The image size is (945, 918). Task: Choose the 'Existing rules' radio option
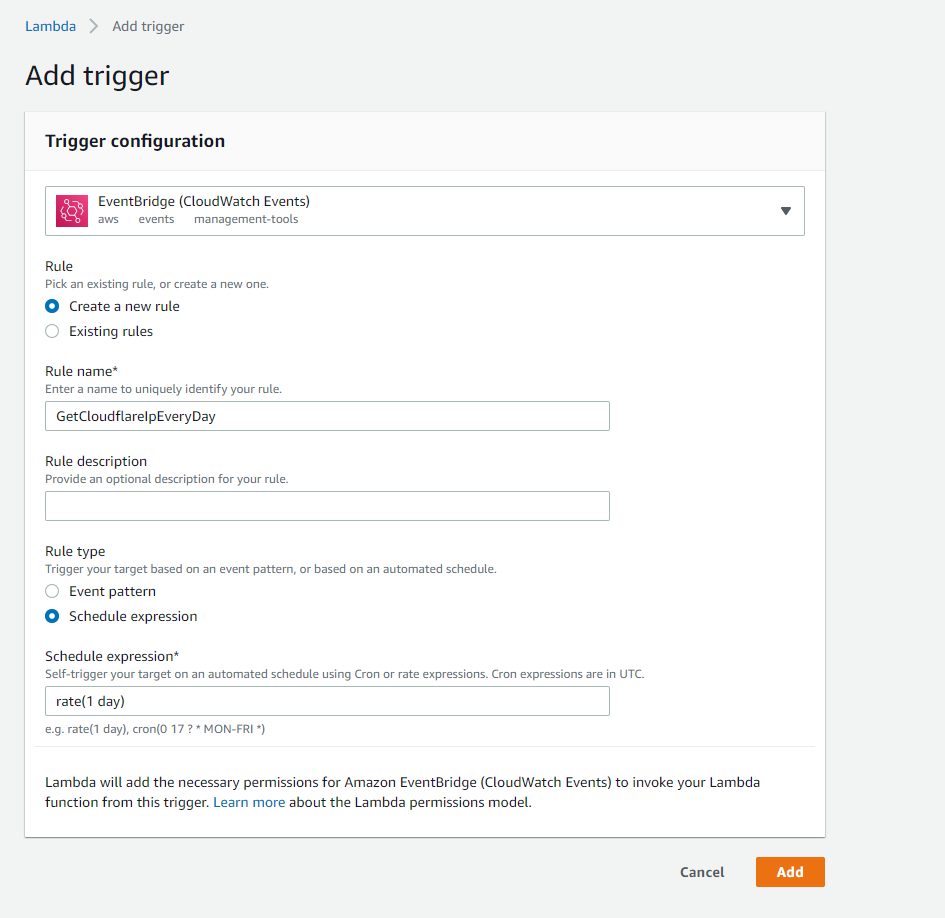click(x=53, y=331)
